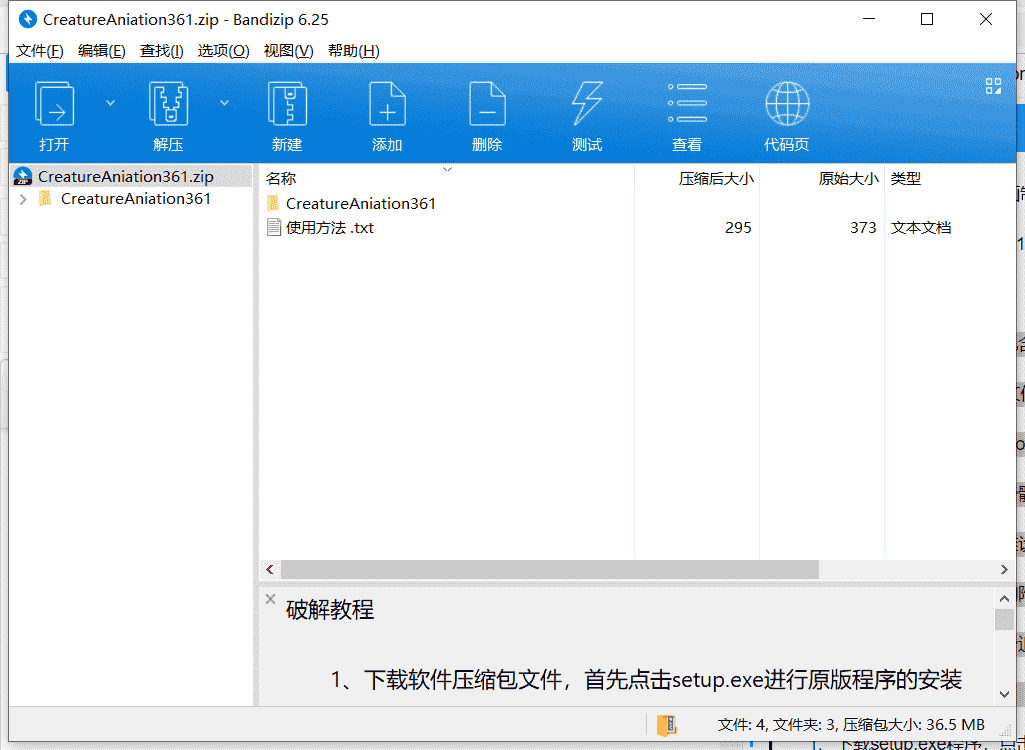This screenshot has width=1025, height=750.
Task: Click the sort chevron above the 名称 column
Action: pos(447,169)
